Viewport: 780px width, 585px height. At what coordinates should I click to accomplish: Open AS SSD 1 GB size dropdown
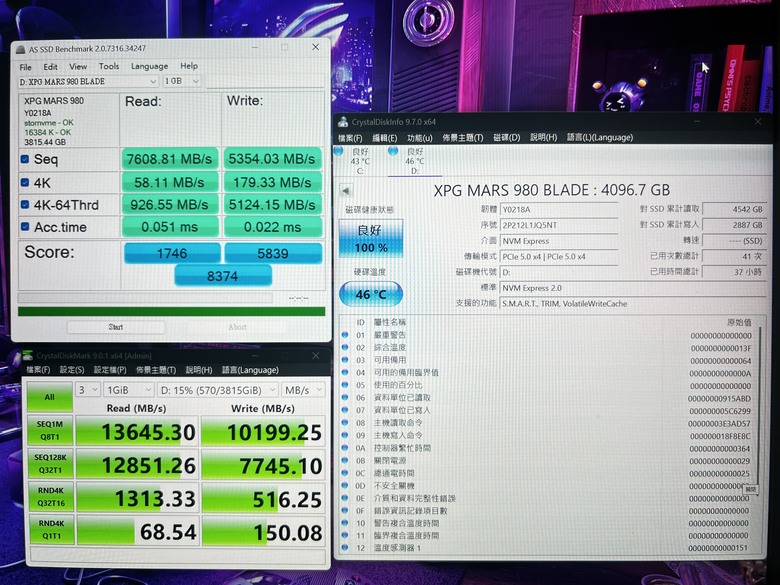182,81
